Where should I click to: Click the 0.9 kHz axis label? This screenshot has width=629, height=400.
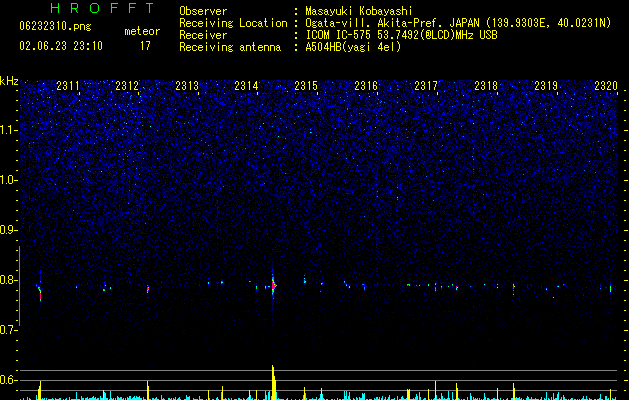pyautogui.click(x=9, y=230)
